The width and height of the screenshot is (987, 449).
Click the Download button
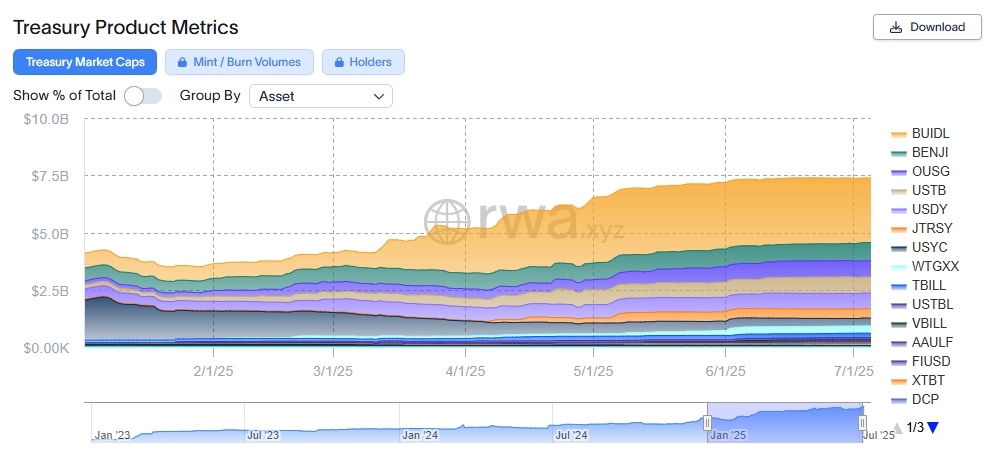click(x=927, y=27)
